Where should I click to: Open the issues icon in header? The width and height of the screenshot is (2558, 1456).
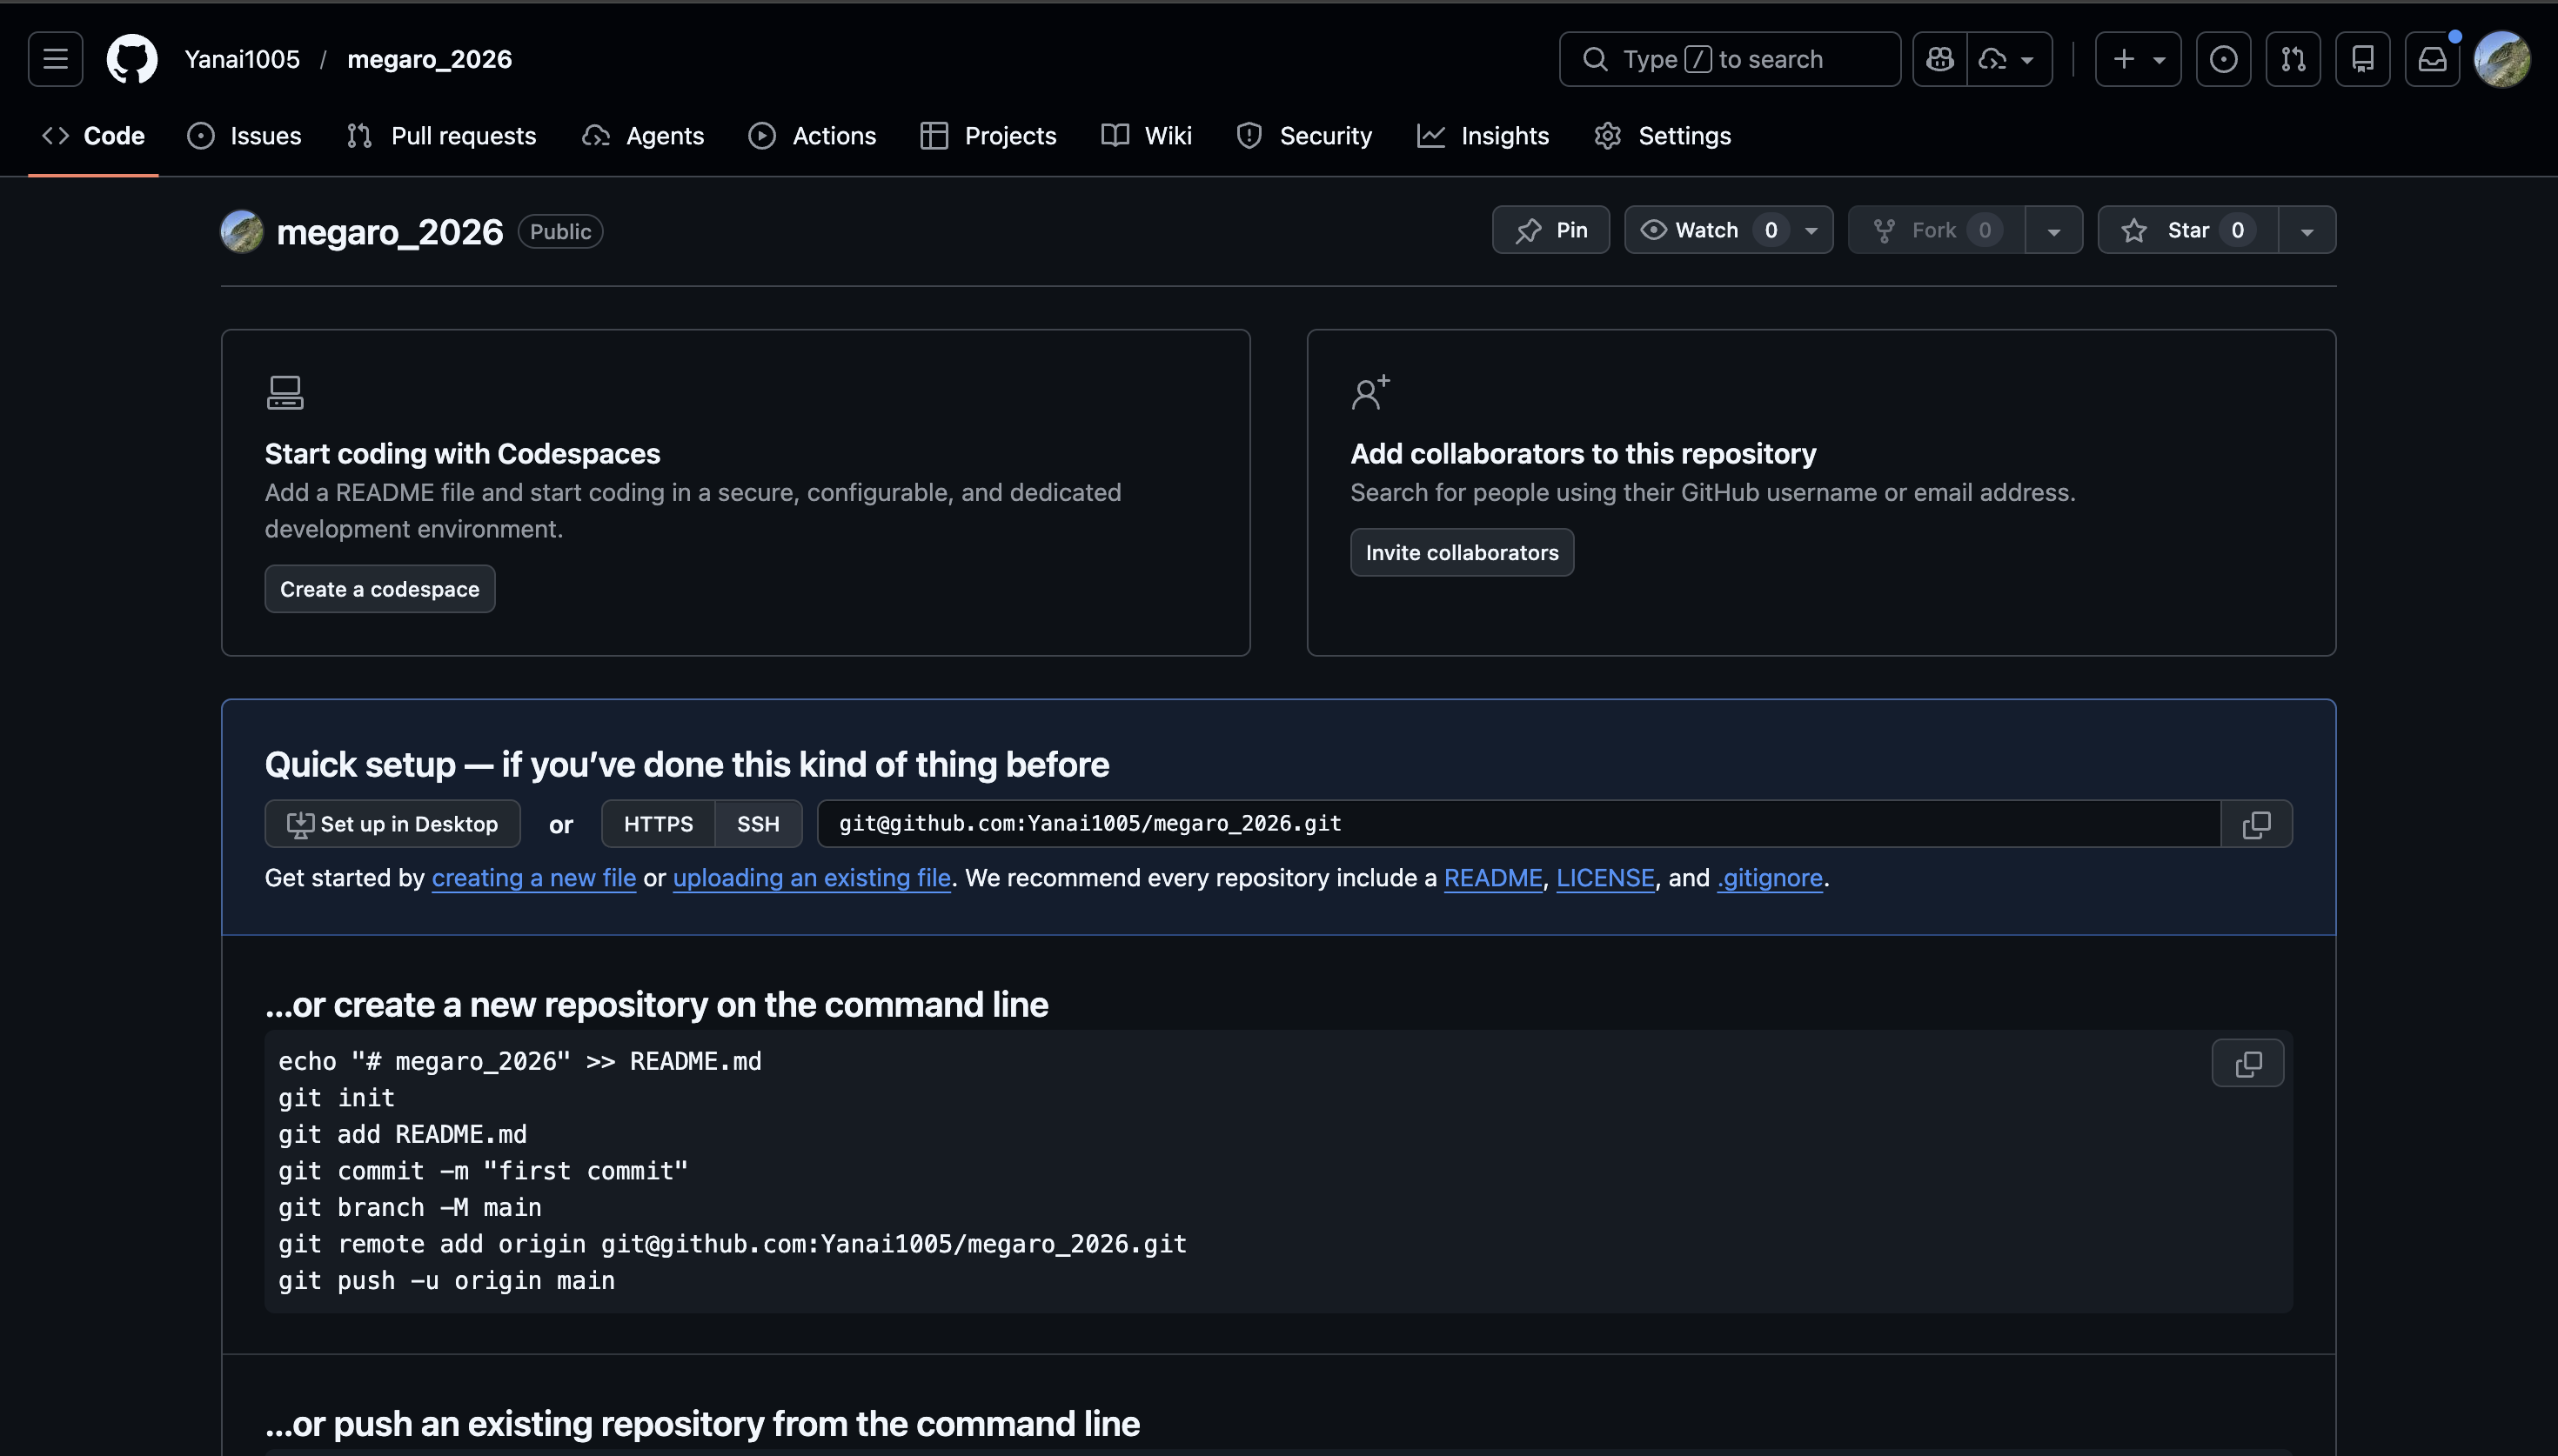pos(2222,59)
